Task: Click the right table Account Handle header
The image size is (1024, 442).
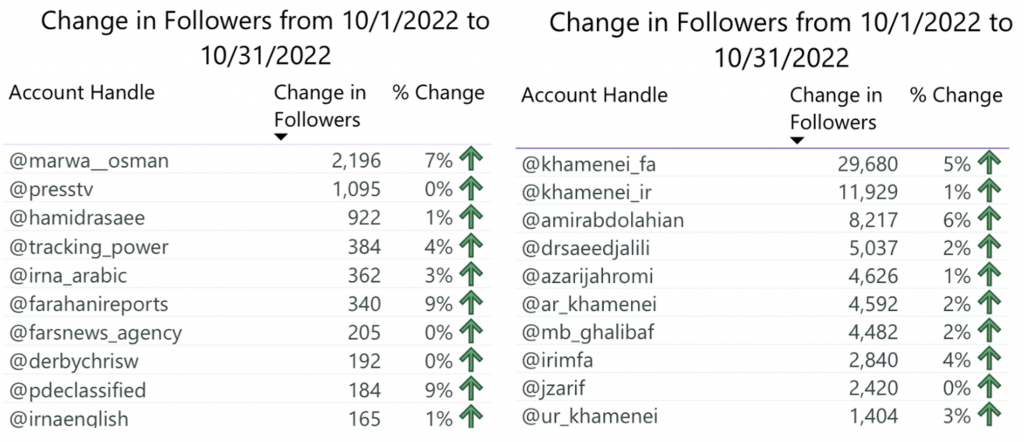Action: coord(594,95)
